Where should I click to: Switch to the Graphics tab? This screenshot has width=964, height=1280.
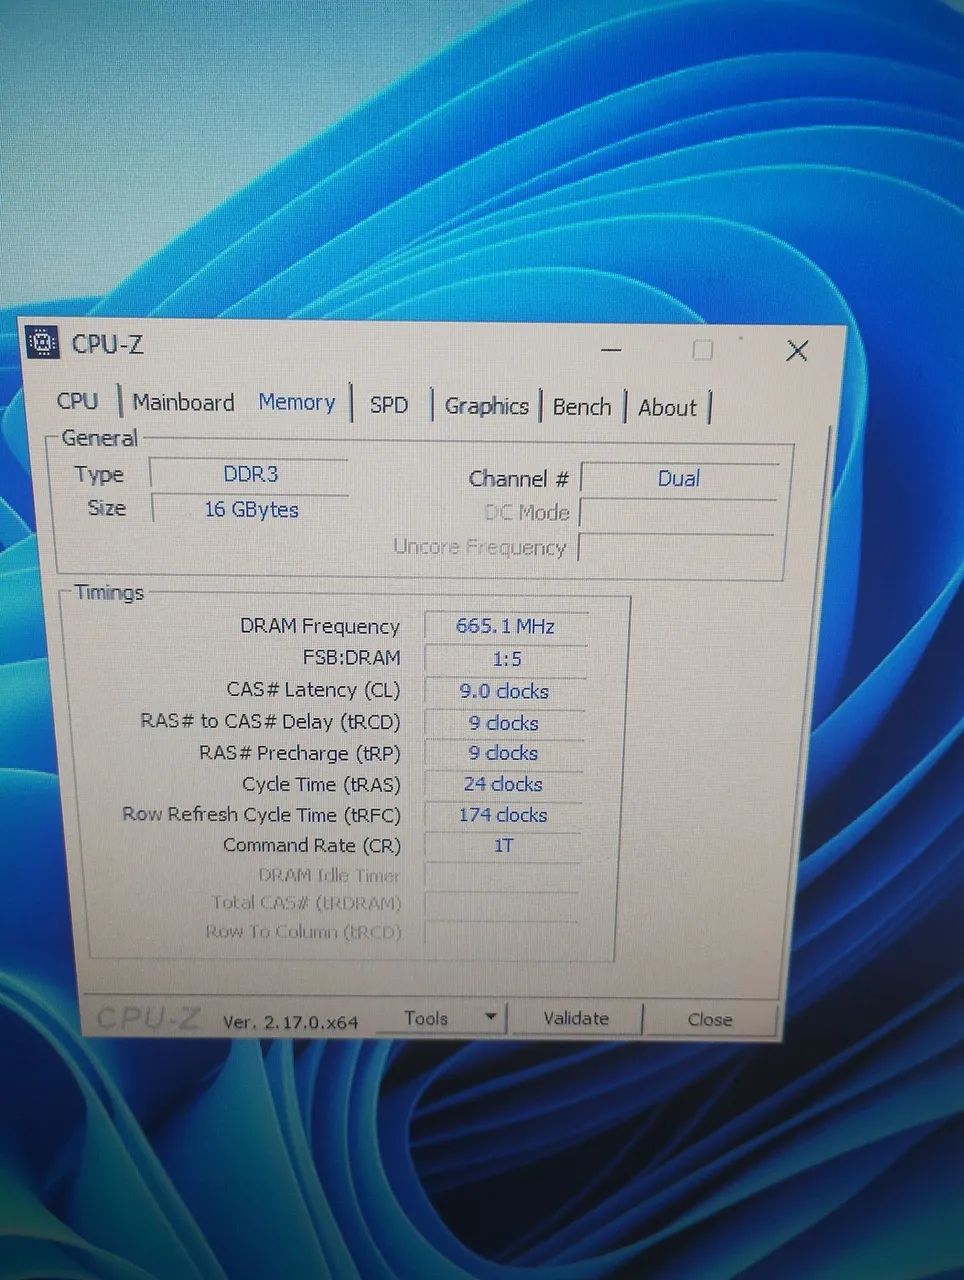[x=487, y=406]
